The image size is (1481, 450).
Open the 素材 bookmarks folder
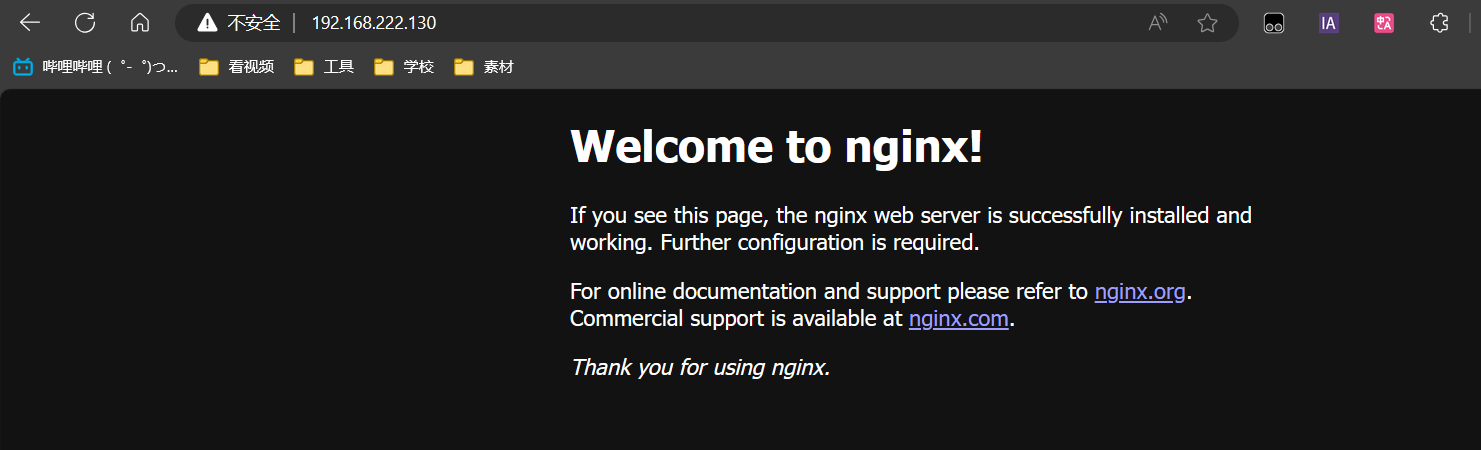point(484,67)
